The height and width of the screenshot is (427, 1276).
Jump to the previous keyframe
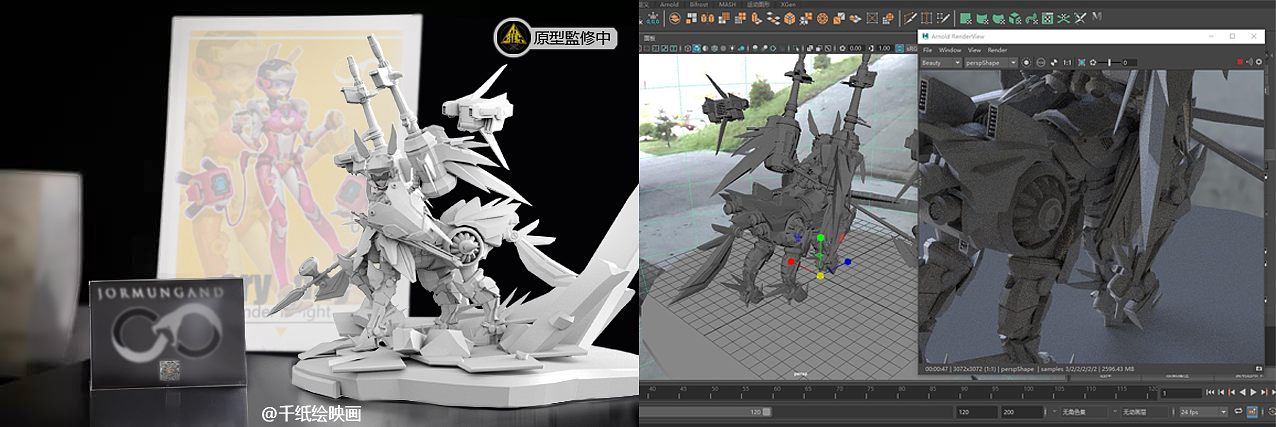pyautogui.click(x=1232, y=392)
